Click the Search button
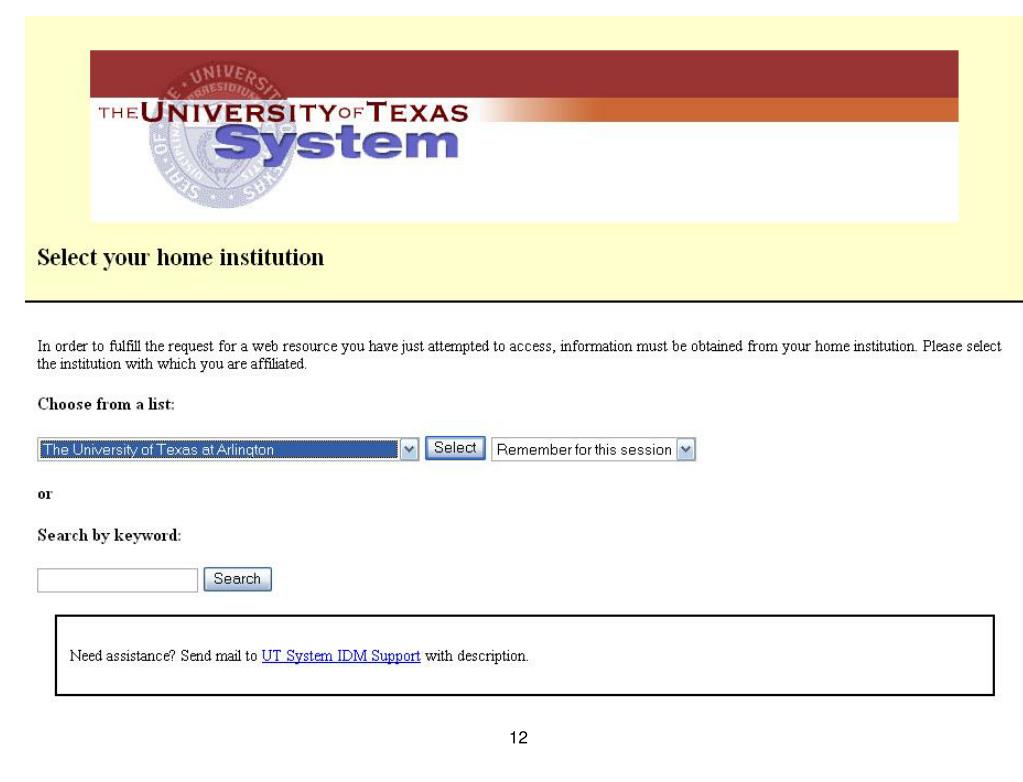This screenshot has width=1023, height=782. 237,579
